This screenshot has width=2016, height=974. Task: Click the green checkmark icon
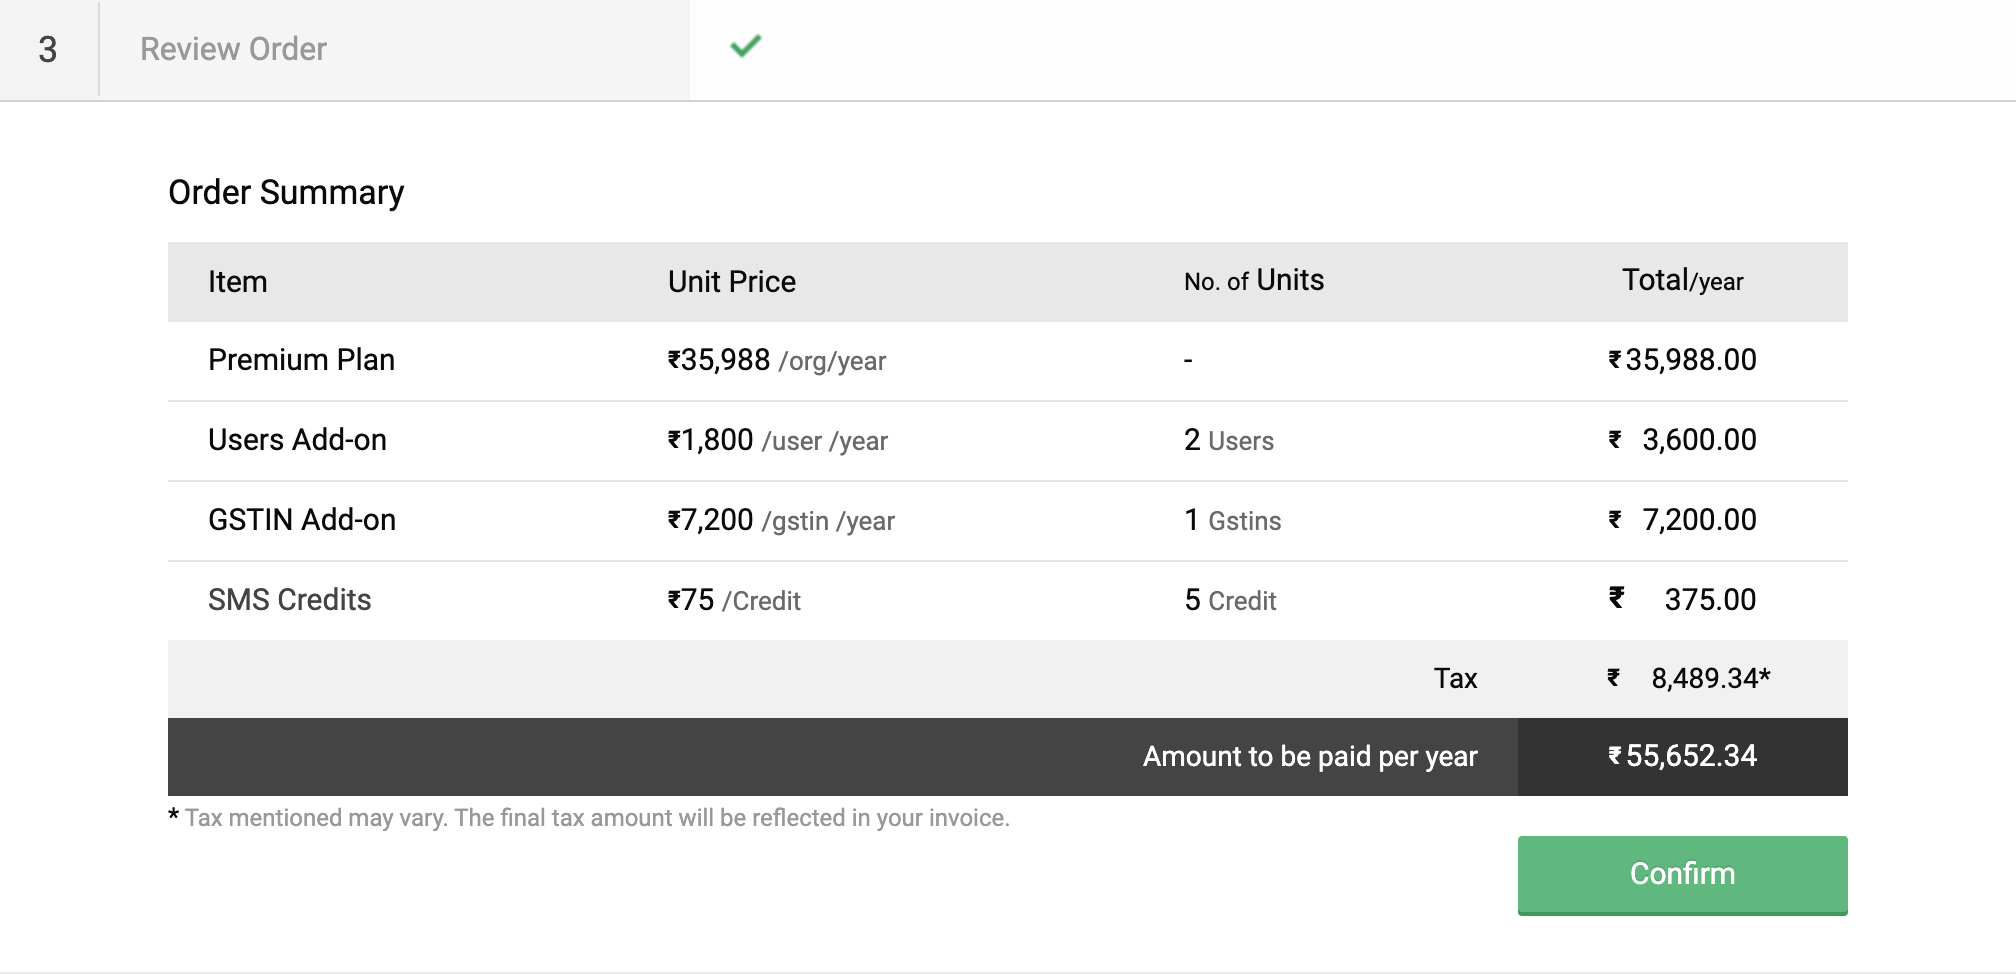tap(746, 46)
